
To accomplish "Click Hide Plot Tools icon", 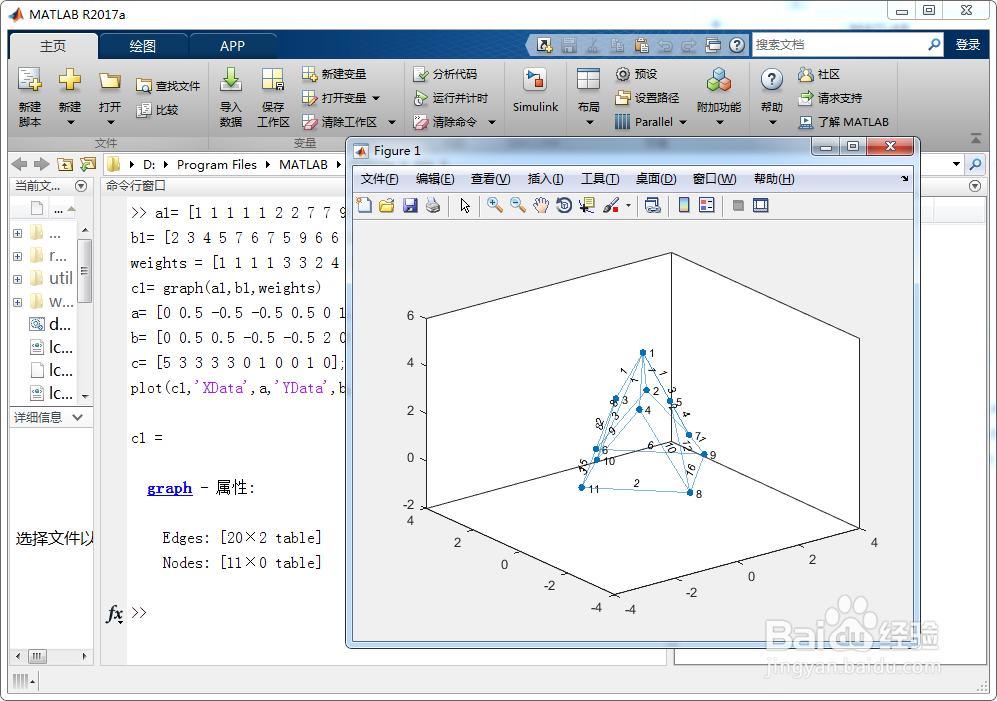I will click(738, 205).
